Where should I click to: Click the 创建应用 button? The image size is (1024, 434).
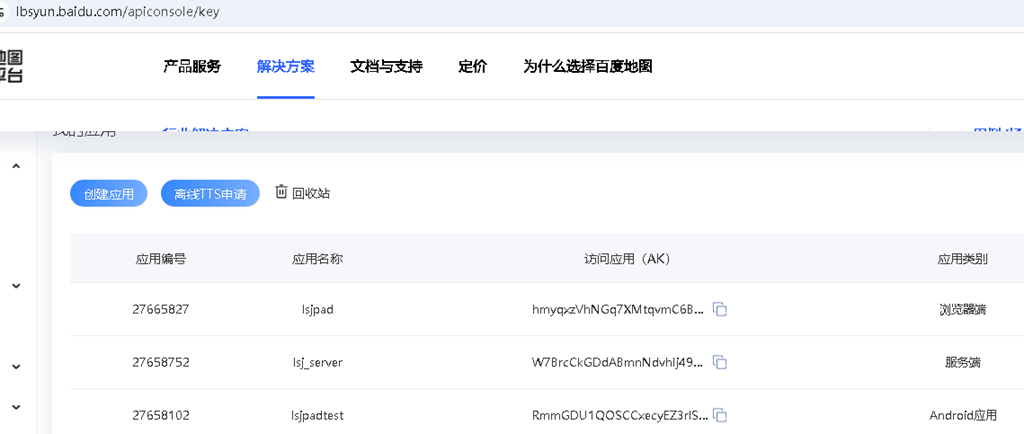pyautogui.click(x=108, y=194)
